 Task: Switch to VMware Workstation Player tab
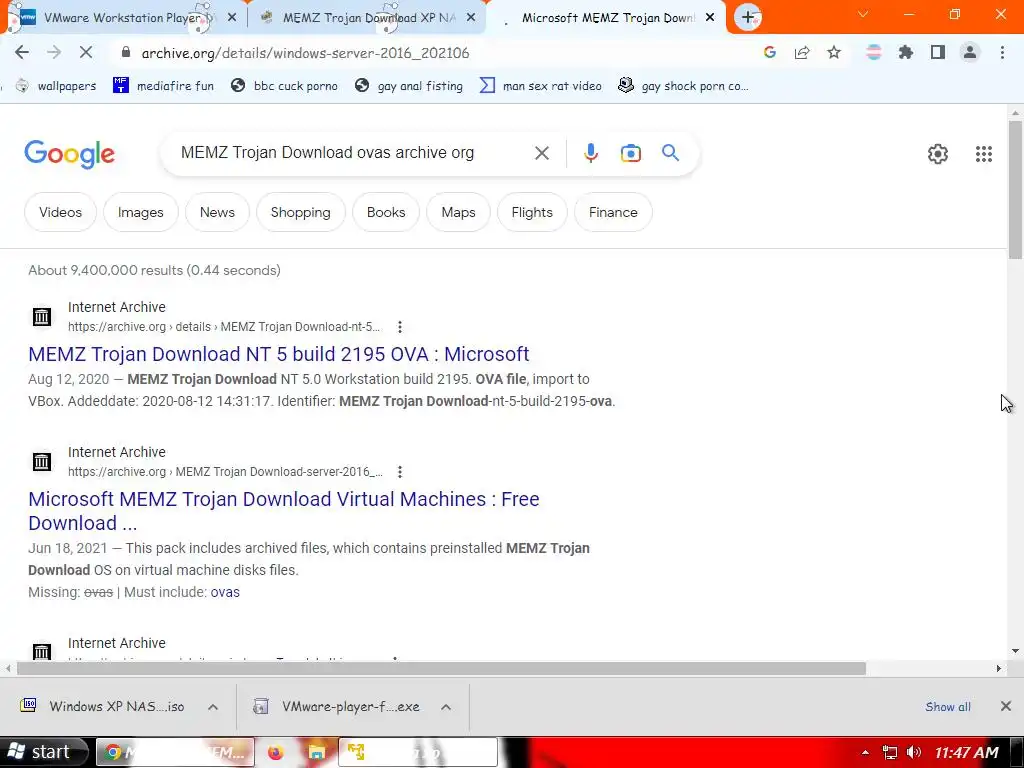pyautogui.click(x=124, y=18)
